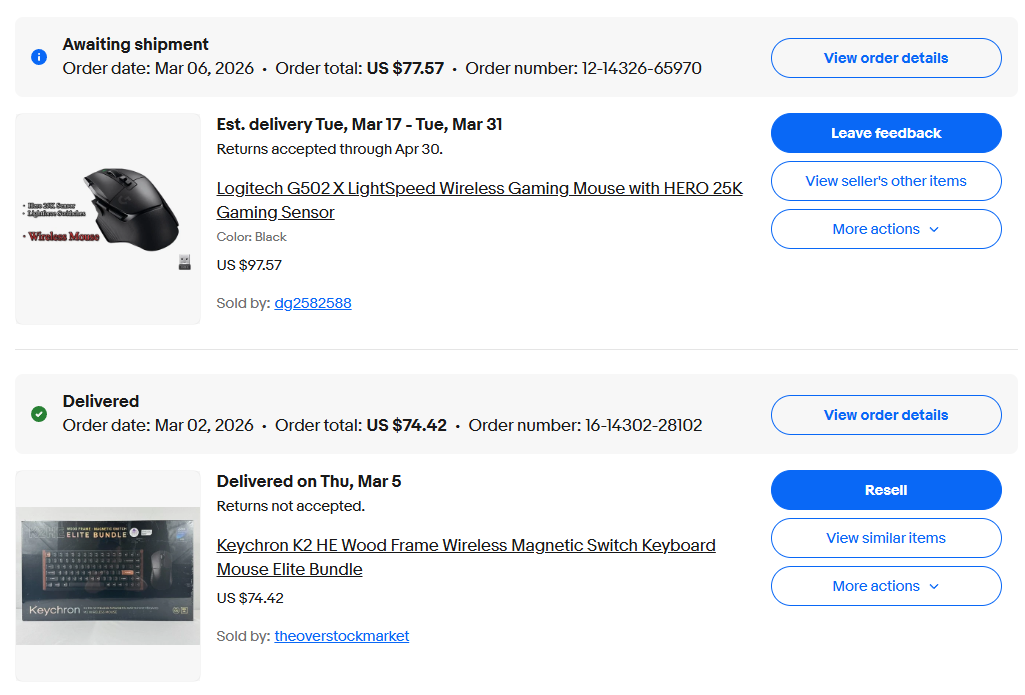Click the Logitech gaming mouse product thumbnail
This screenshot has width=1025, height=695.
tap(108, 219)
